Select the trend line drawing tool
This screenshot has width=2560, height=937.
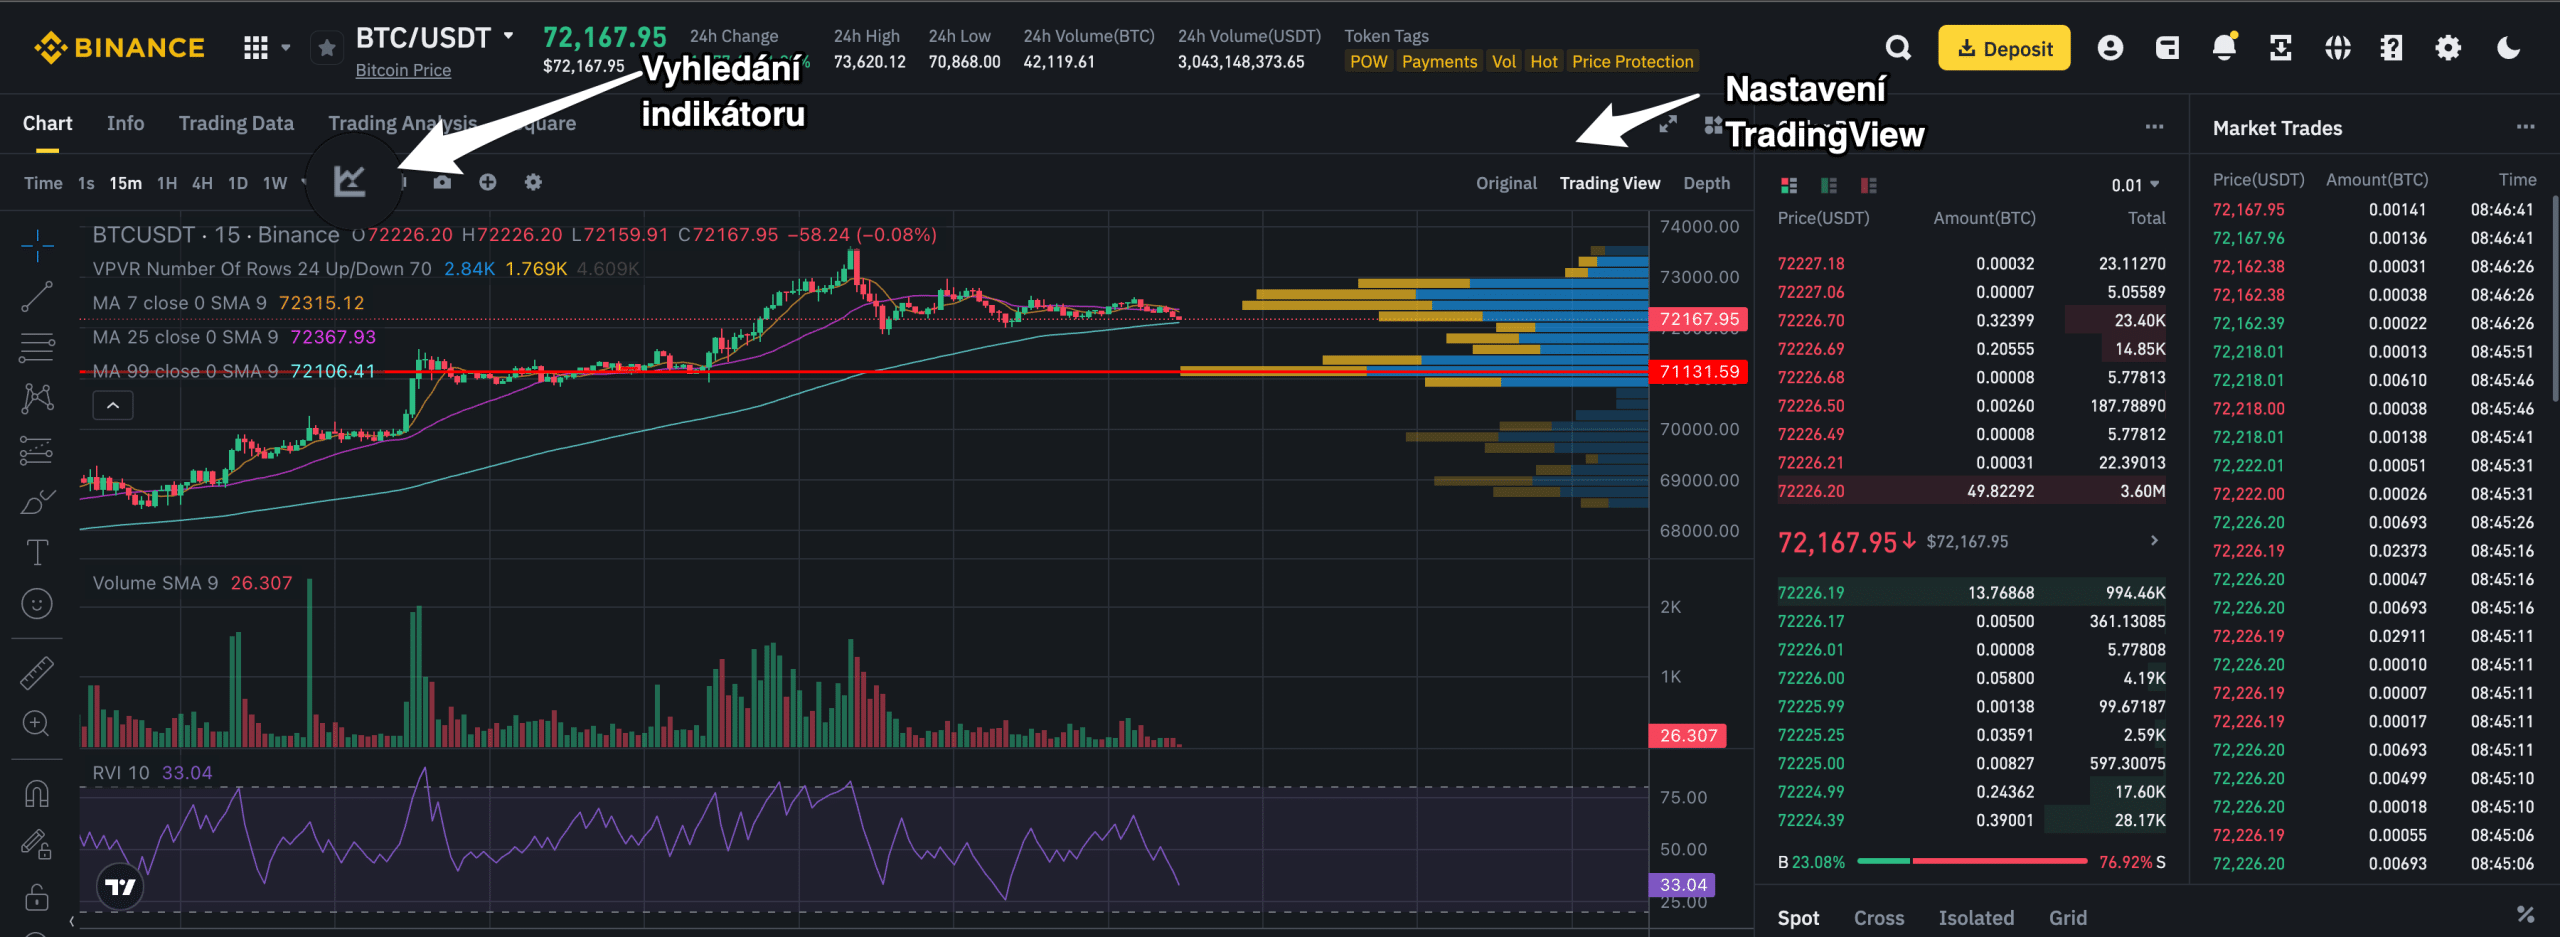pyautogui.click(x=37, y=296)
